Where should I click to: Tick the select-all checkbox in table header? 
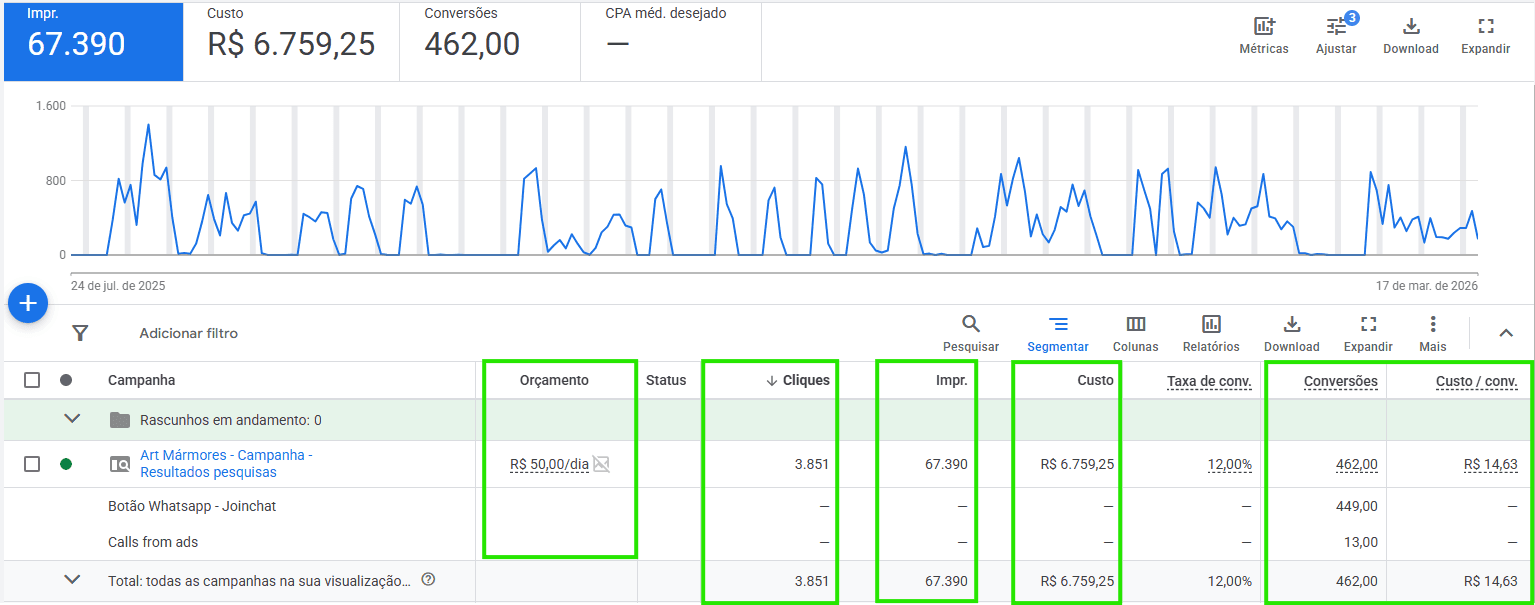[x=32, y=380]
